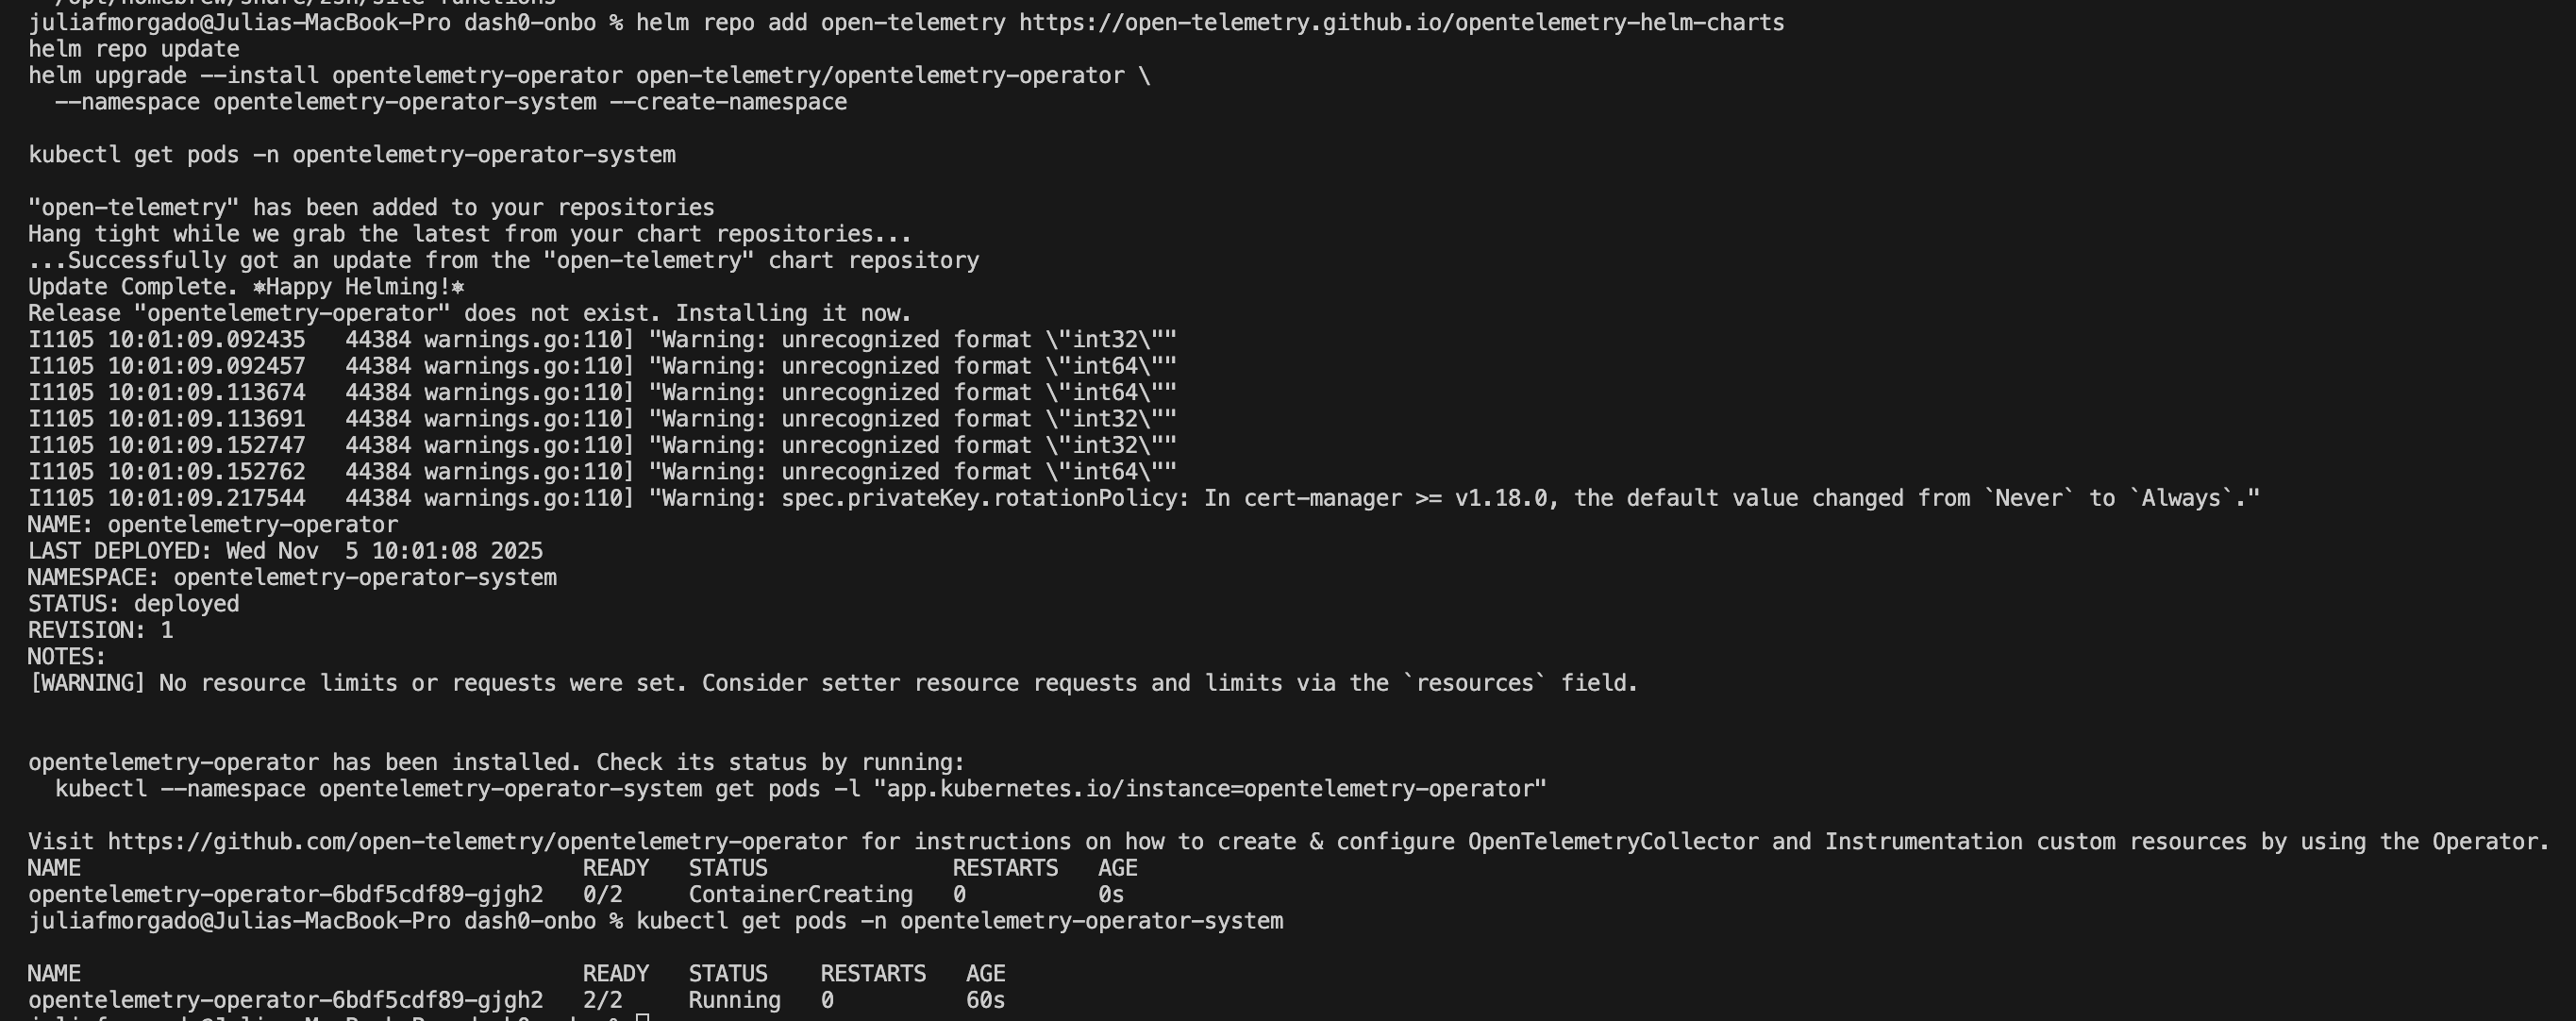Image resolution: width=2576 pixels, height=1021 pixels.
Task: Click the "REVISION: 1" line
Action: pos(101,630)
